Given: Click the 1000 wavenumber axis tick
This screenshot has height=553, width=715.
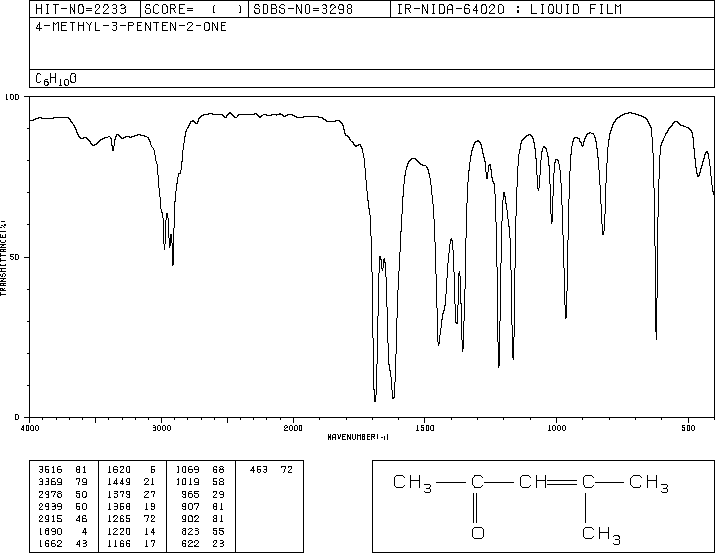Looking at the screenshot, I should 556,428.
